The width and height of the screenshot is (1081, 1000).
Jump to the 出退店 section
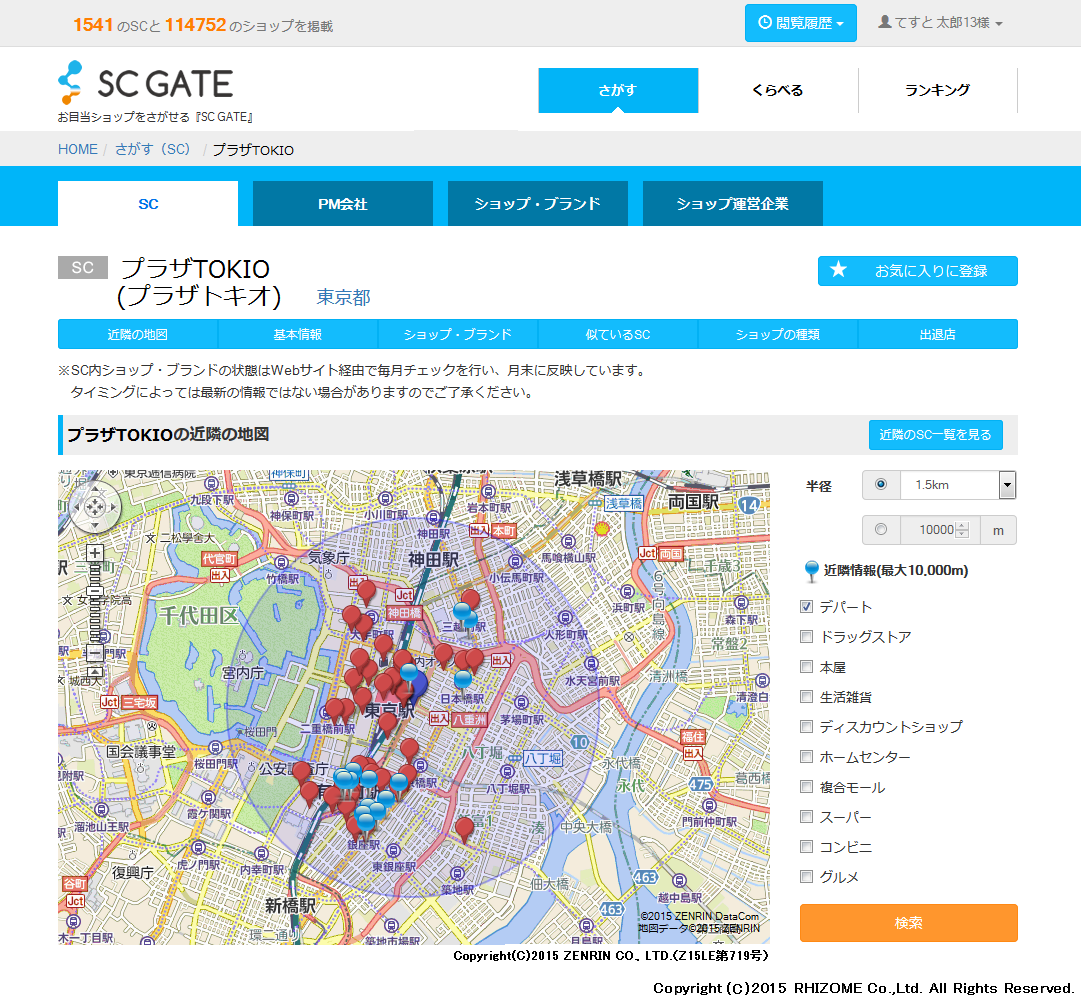938,334
